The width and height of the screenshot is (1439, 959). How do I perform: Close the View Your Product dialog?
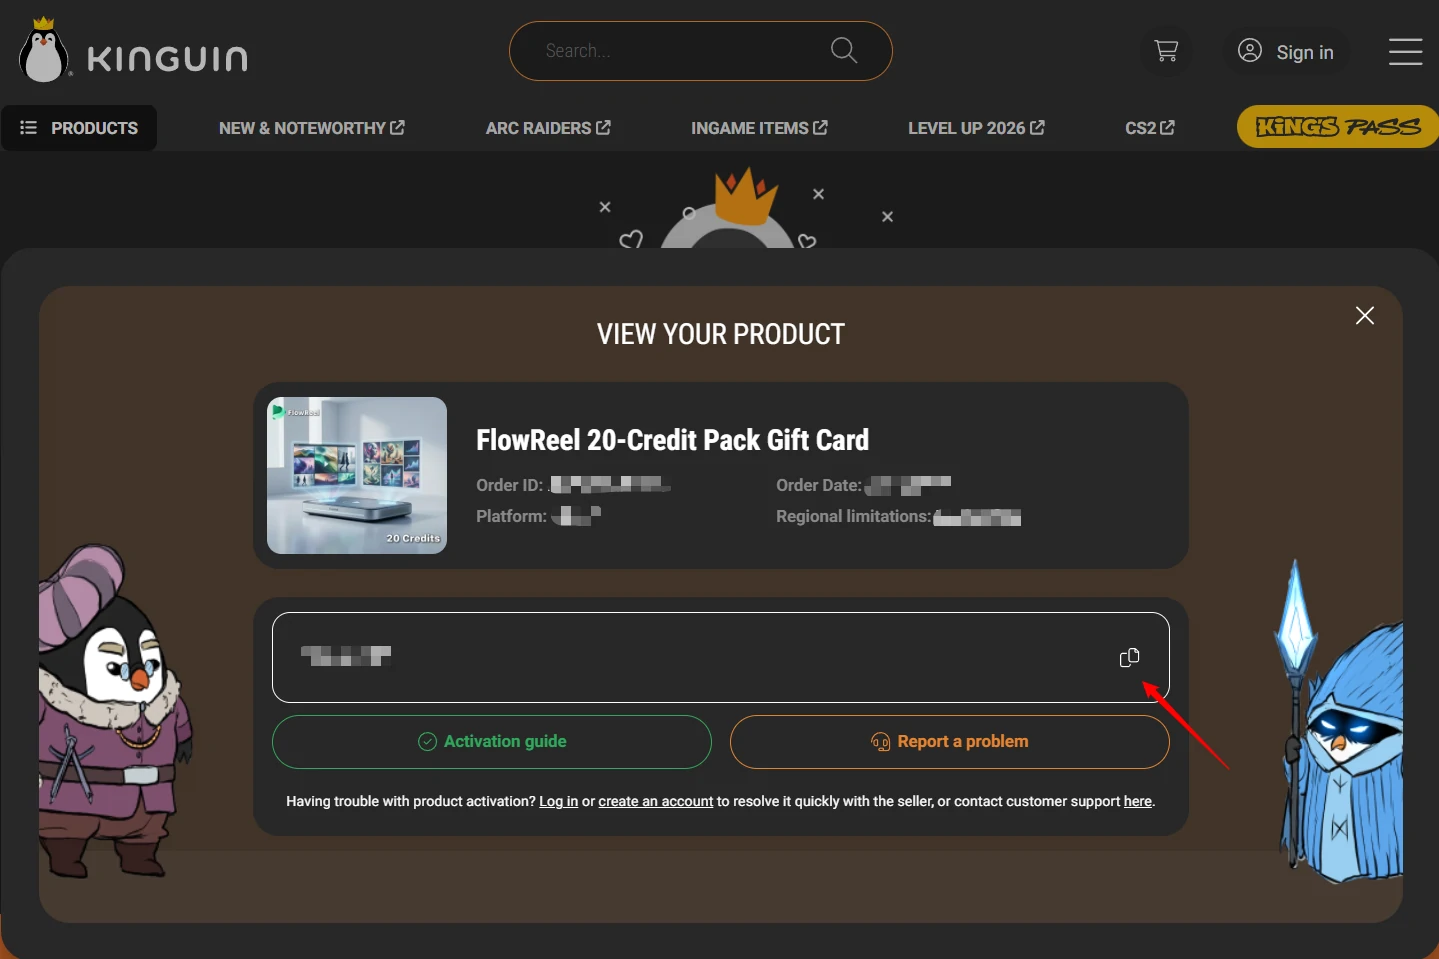pos(1365,316)
